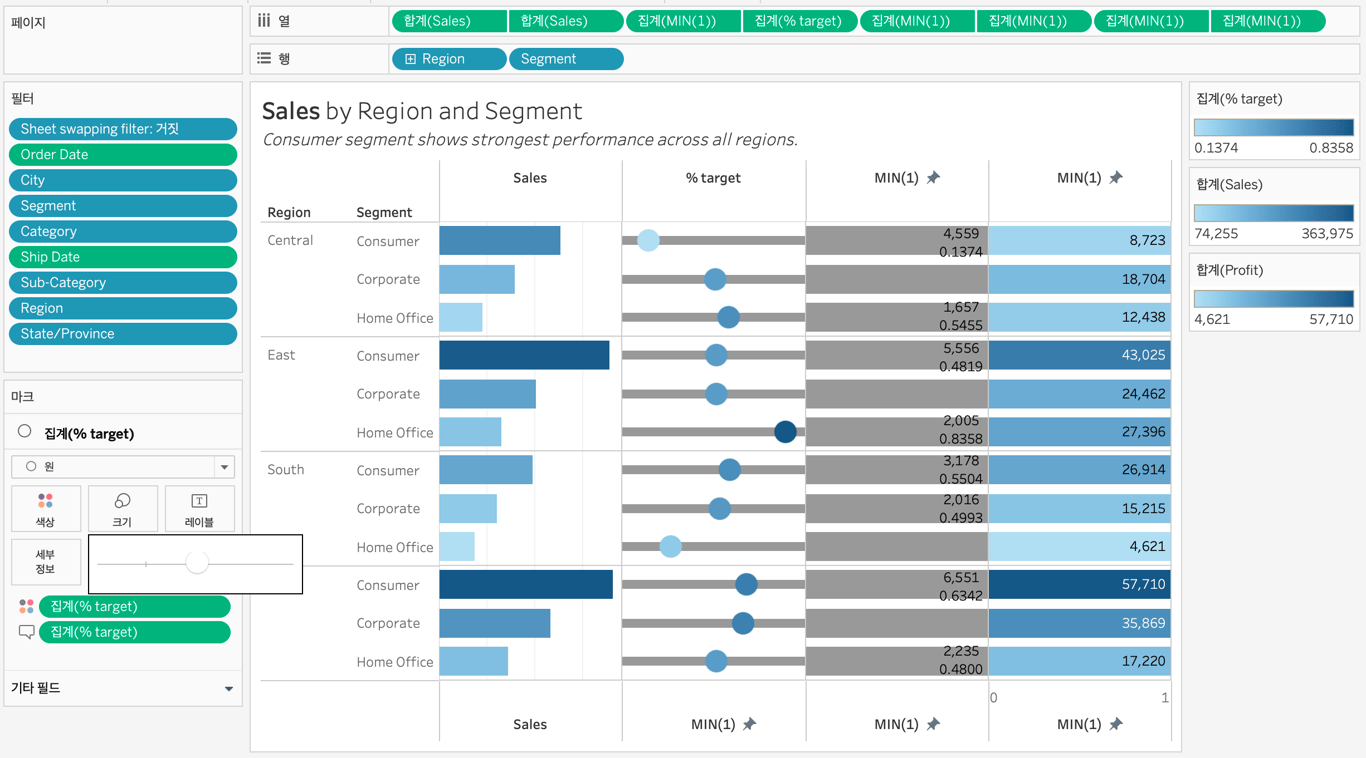
Task: Open the 색상 (Color) marks card
Action: pyautogui.click(x=45, y=508)
